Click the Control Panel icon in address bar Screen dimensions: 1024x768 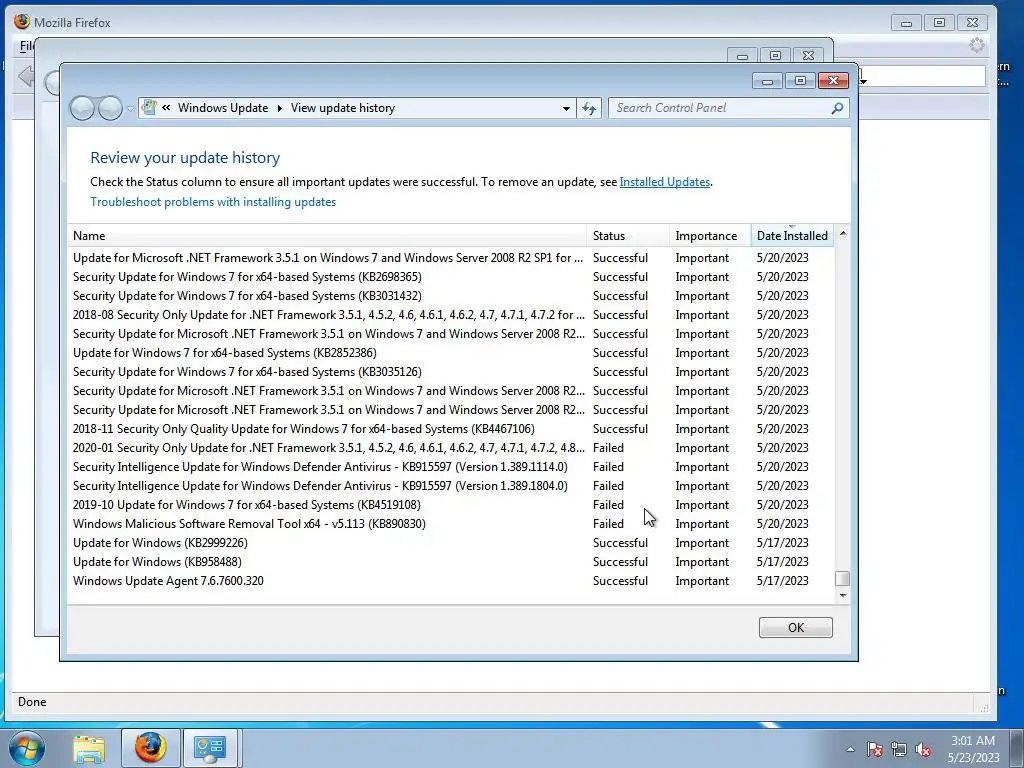click(x=149, y=107)
